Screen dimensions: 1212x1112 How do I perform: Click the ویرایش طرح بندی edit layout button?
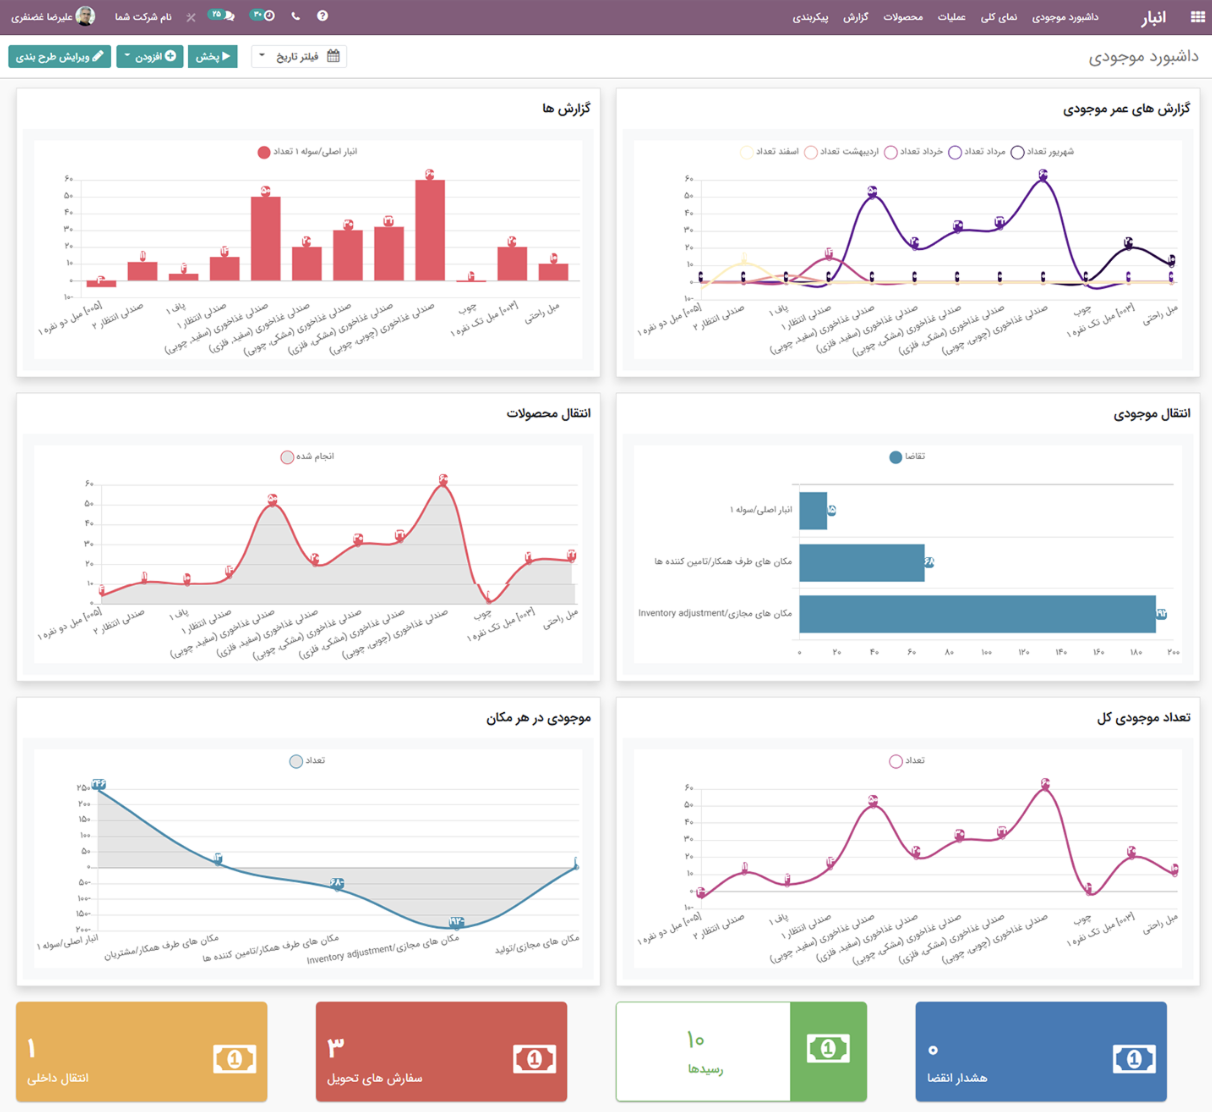pyautogui.click(x=60, y=57)
